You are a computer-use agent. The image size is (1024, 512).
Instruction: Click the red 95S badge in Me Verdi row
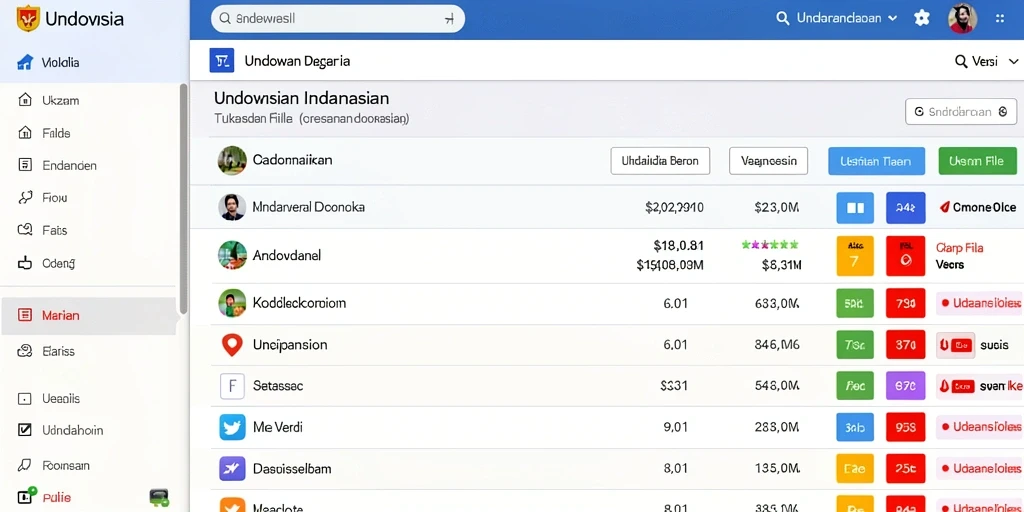[x=906, y=428]
